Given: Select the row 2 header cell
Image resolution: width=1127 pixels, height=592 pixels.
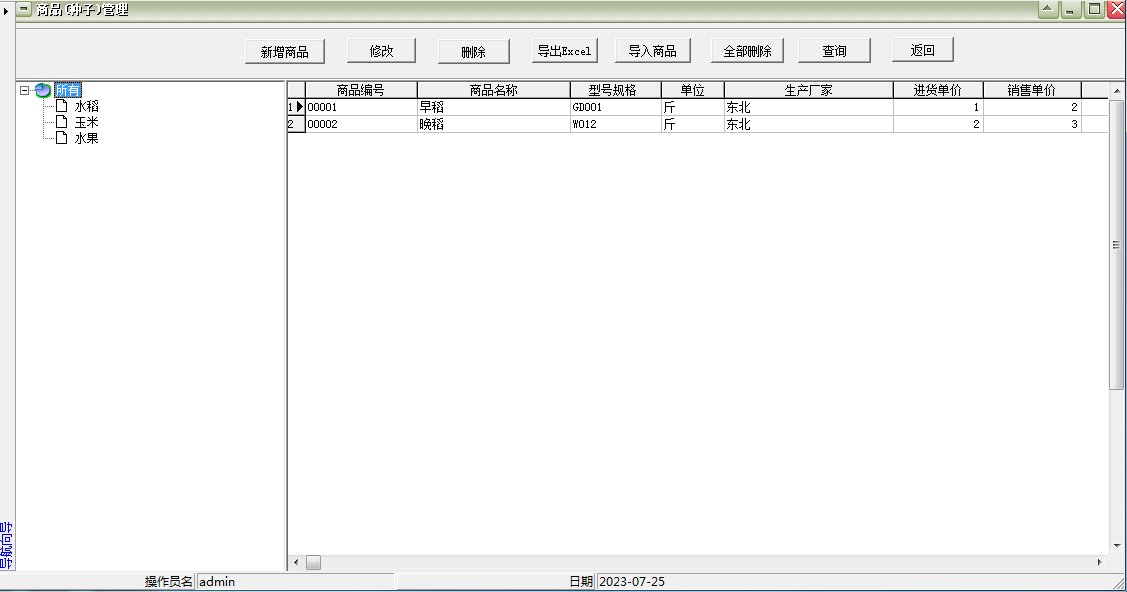Looking at the screenshot, I should (296, 124).
